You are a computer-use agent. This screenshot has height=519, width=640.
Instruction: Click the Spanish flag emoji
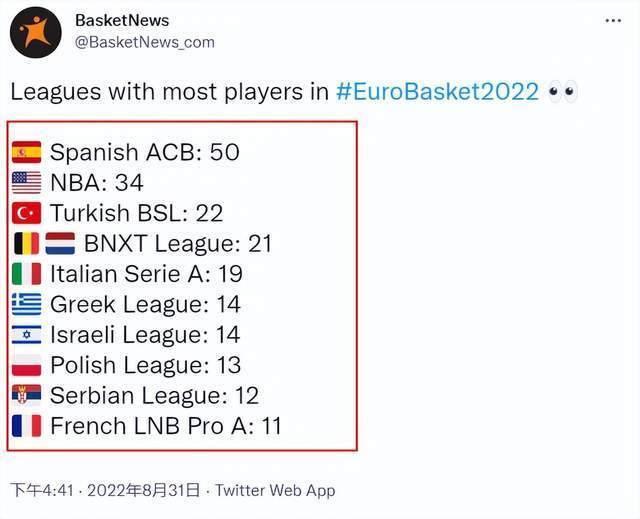27,152
